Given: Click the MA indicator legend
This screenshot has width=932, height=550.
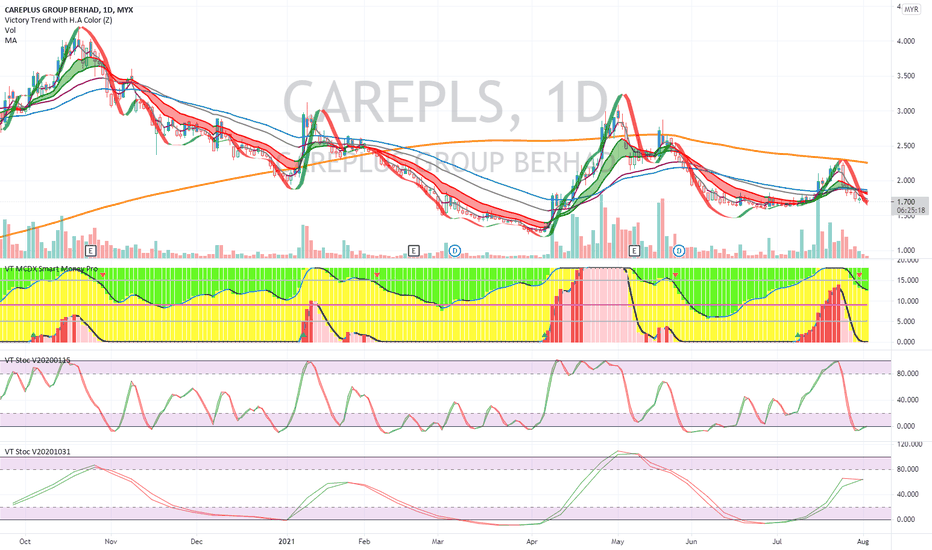Looking at the screenshot, I should coord(11,40).
